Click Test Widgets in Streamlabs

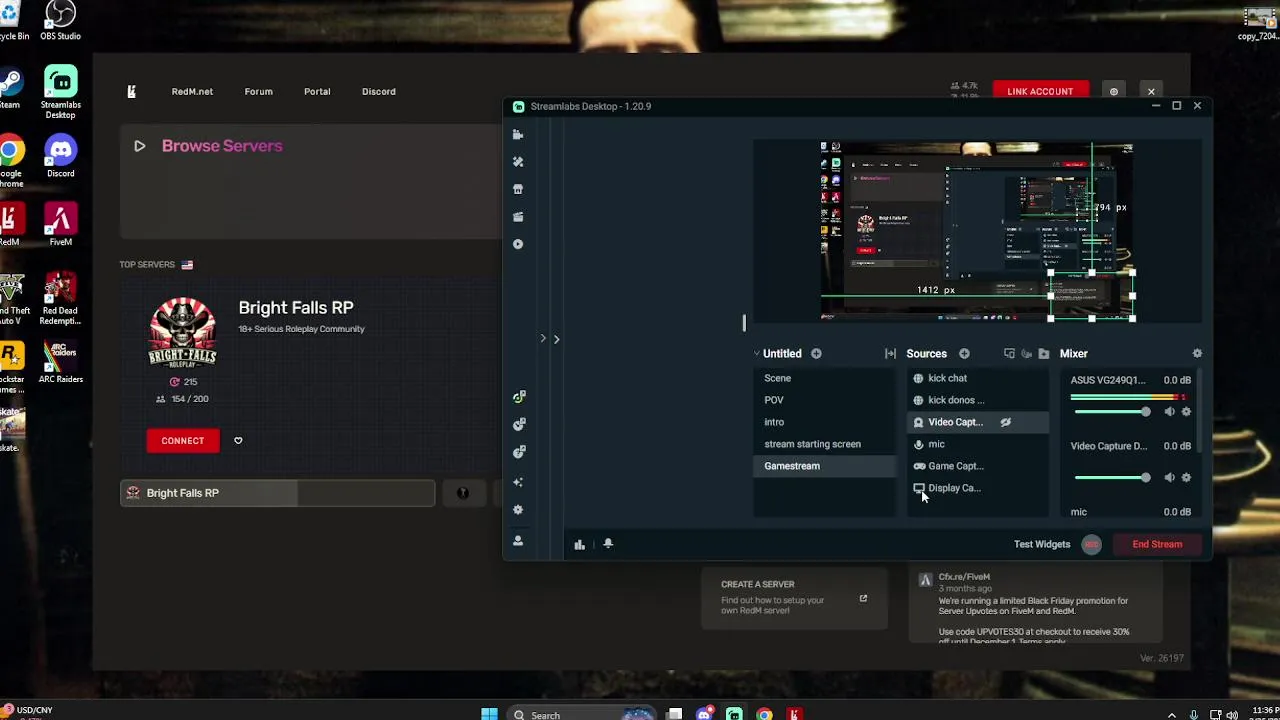(x=1042, y=544)
